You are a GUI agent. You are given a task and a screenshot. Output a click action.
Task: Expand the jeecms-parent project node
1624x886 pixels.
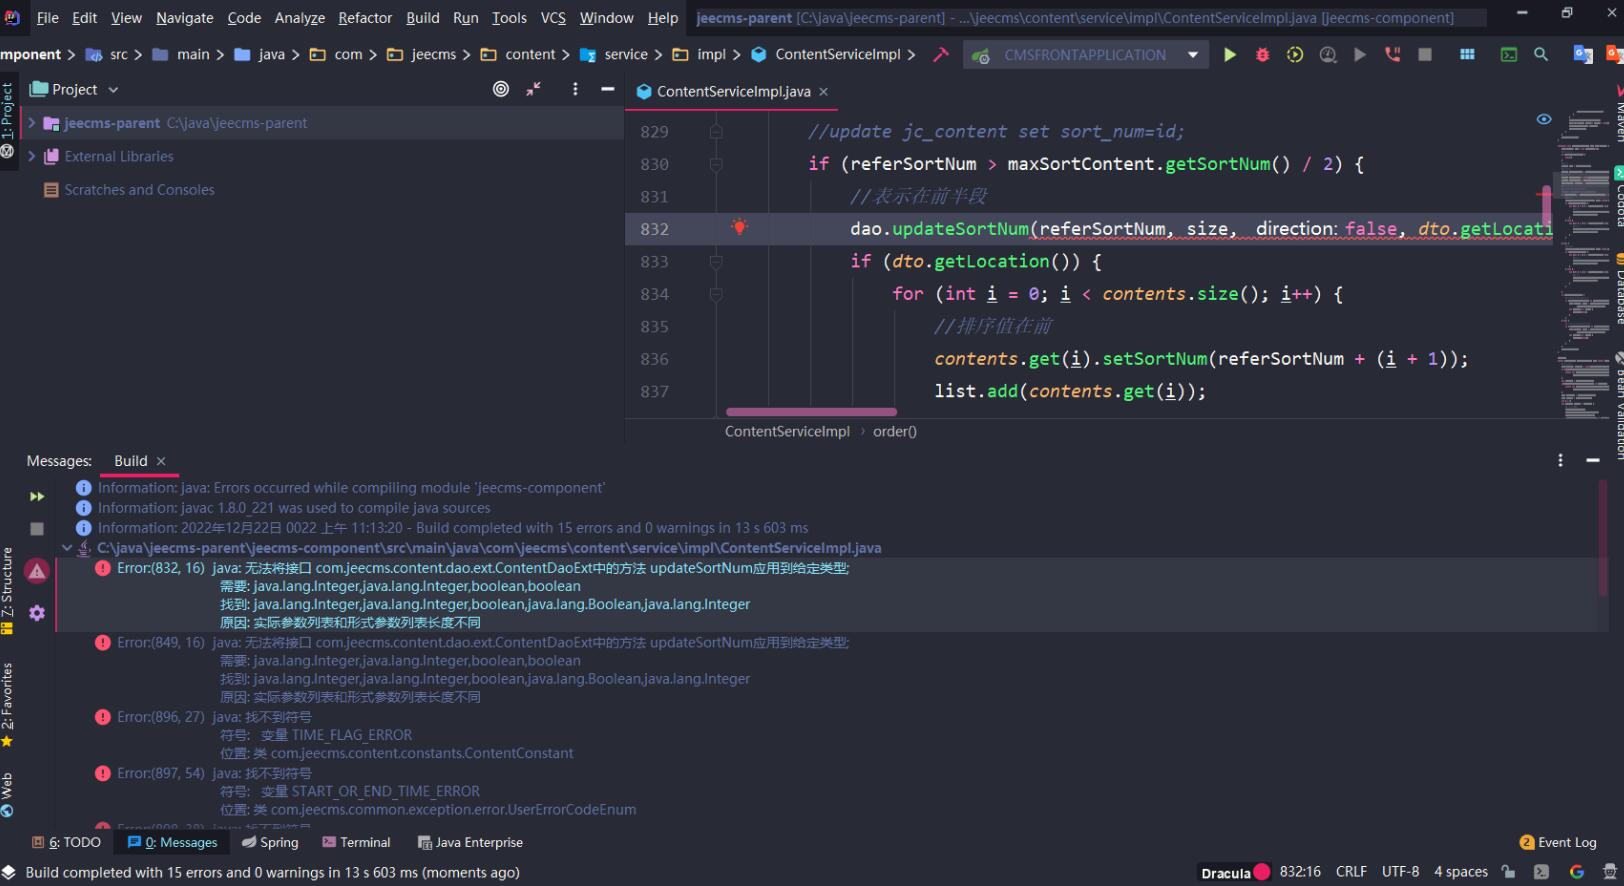[32, 123]
